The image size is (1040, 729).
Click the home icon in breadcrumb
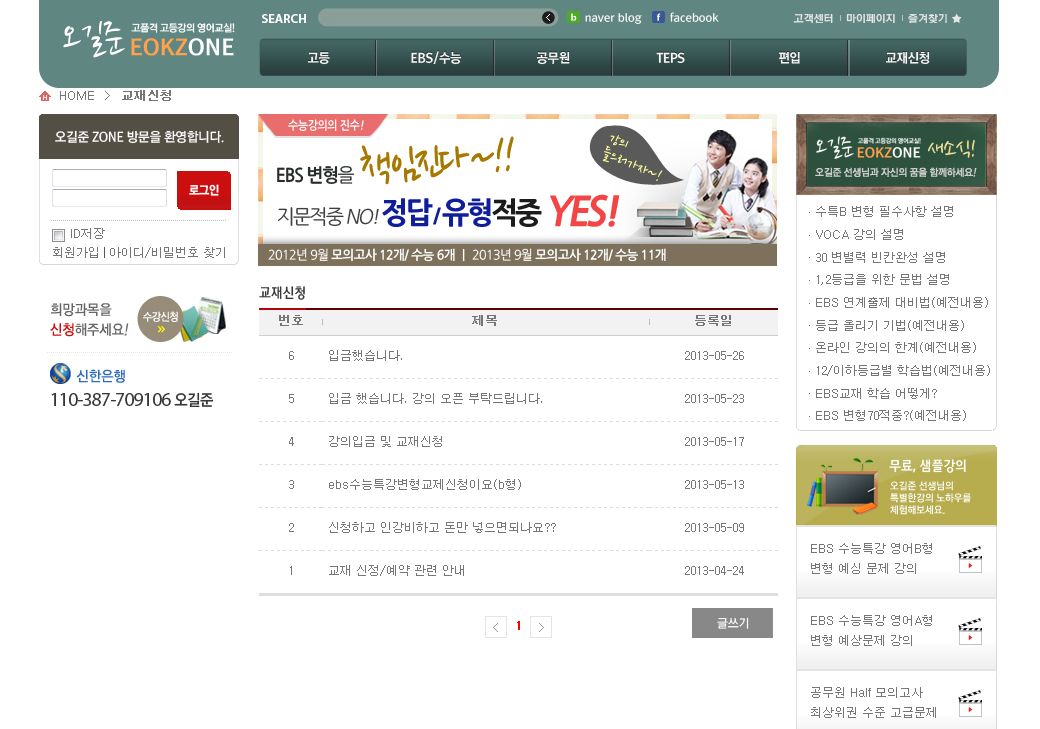pyautogui.click(x=45, y=96)
